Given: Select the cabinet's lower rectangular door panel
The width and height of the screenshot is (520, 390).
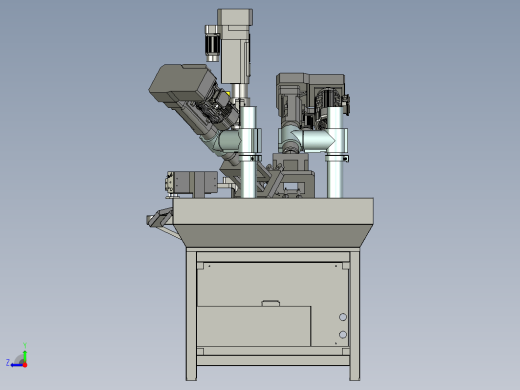Looking at the screenshot, I should [x=254, y=326].
